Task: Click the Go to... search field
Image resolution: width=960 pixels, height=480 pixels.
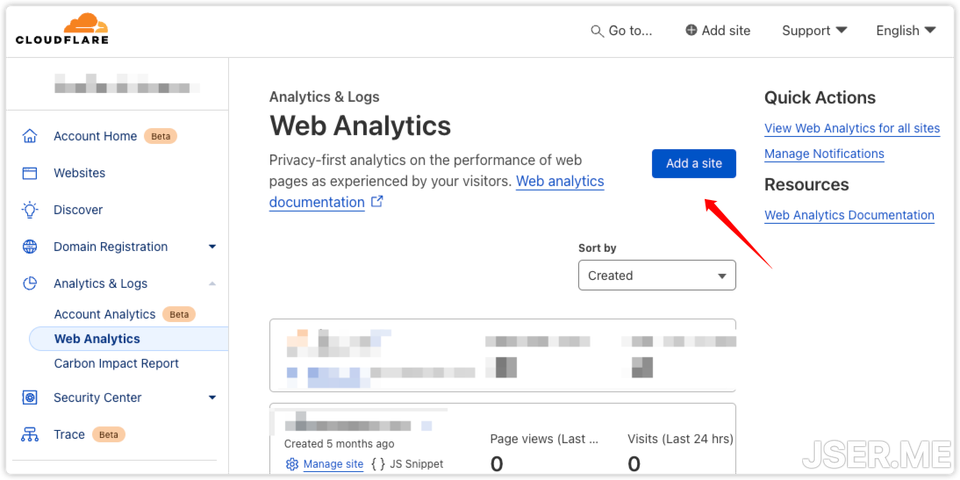Action: 621,31
